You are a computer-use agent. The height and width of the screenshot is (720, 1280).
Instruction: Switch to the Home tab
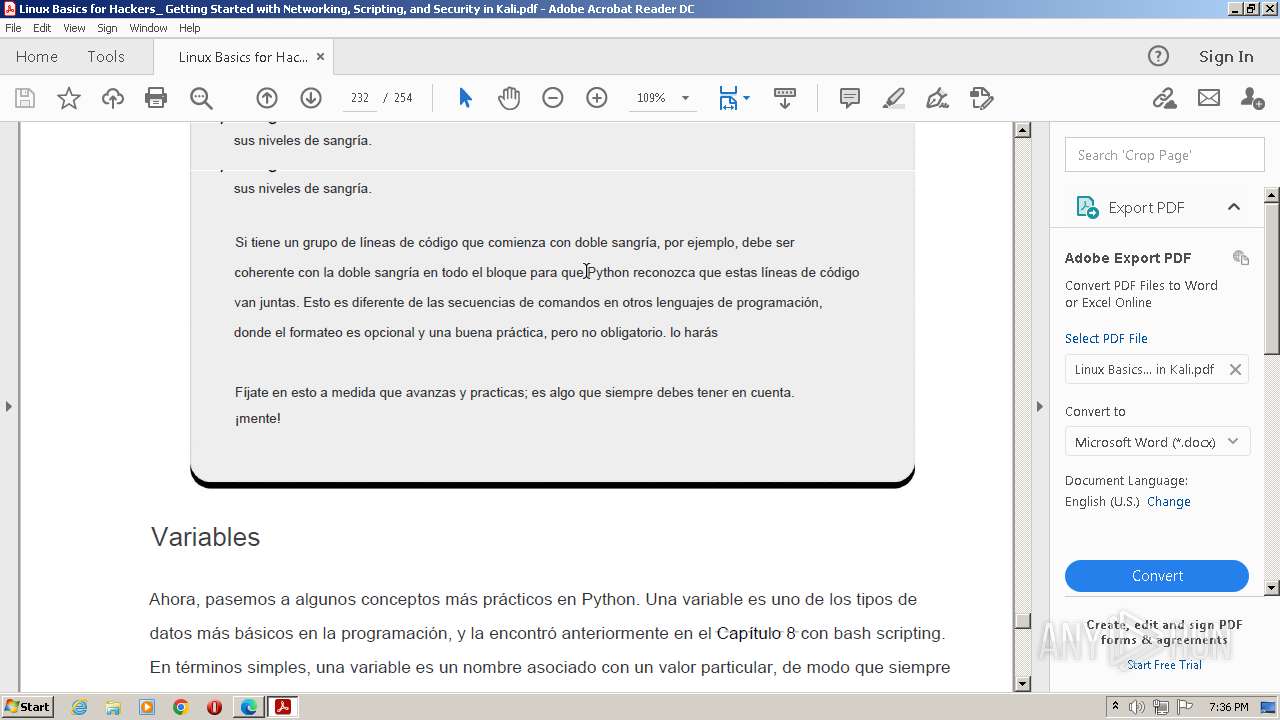[37, 57]
